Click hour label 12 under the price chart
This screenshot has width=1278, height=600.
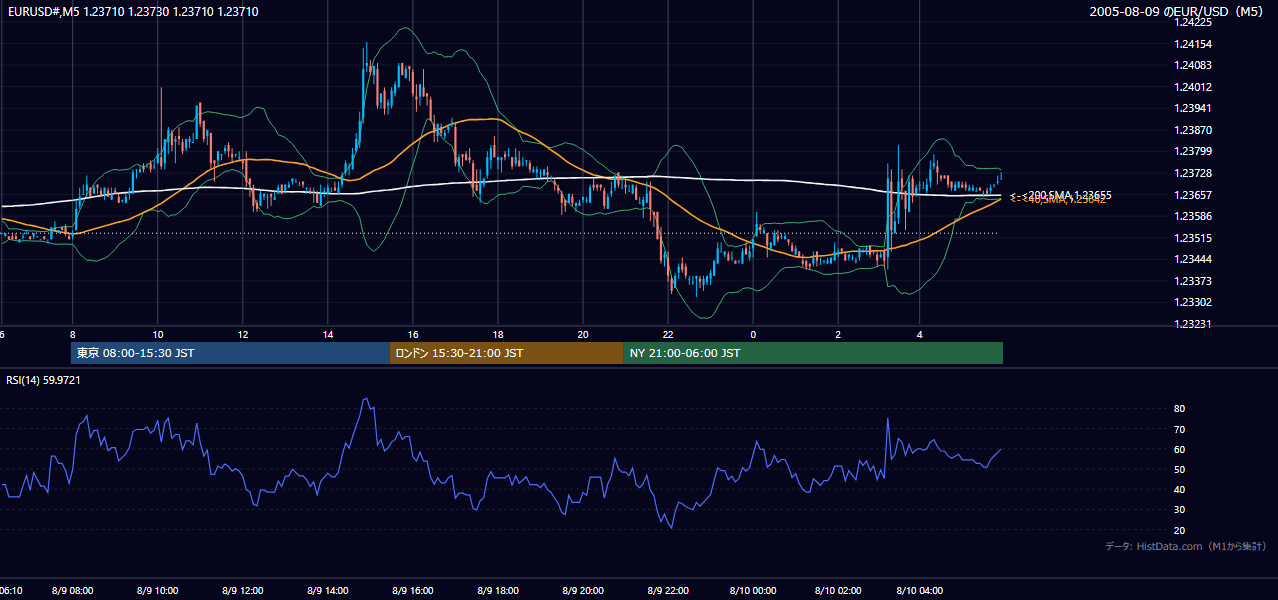pyautogui.click(x=242, y=335)
